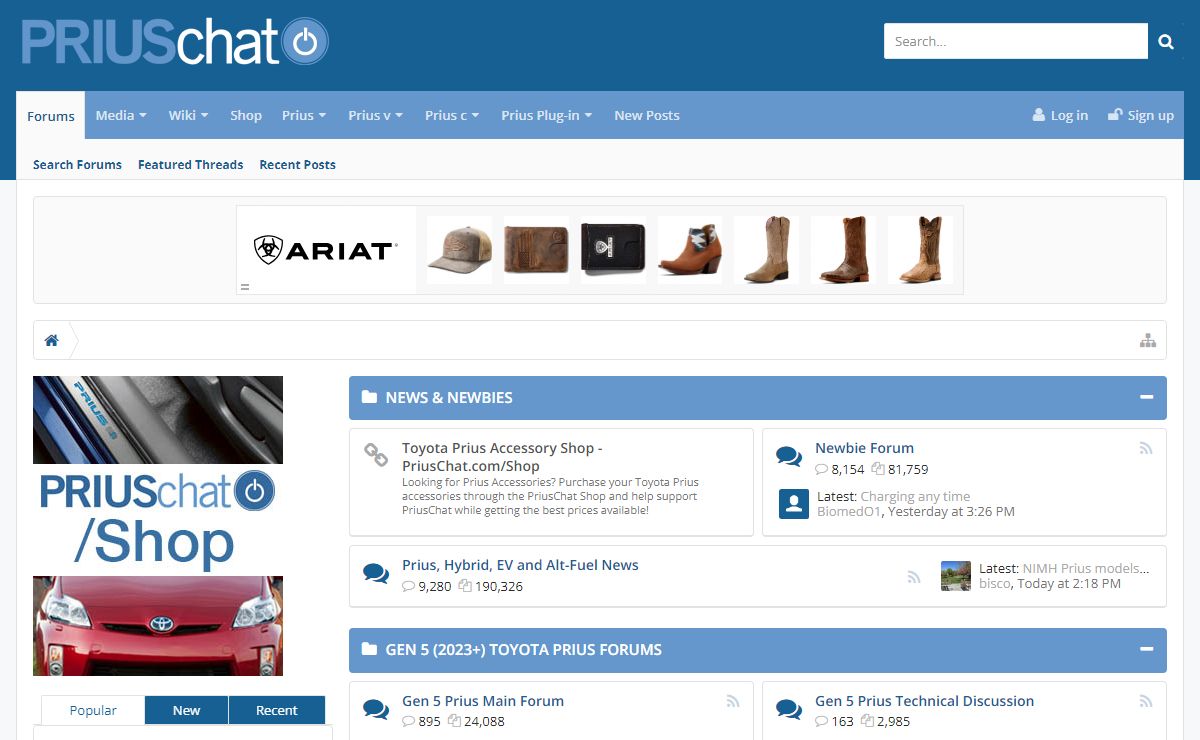Click the Newbie Forum chat bubbles icon

coord(789,457)
